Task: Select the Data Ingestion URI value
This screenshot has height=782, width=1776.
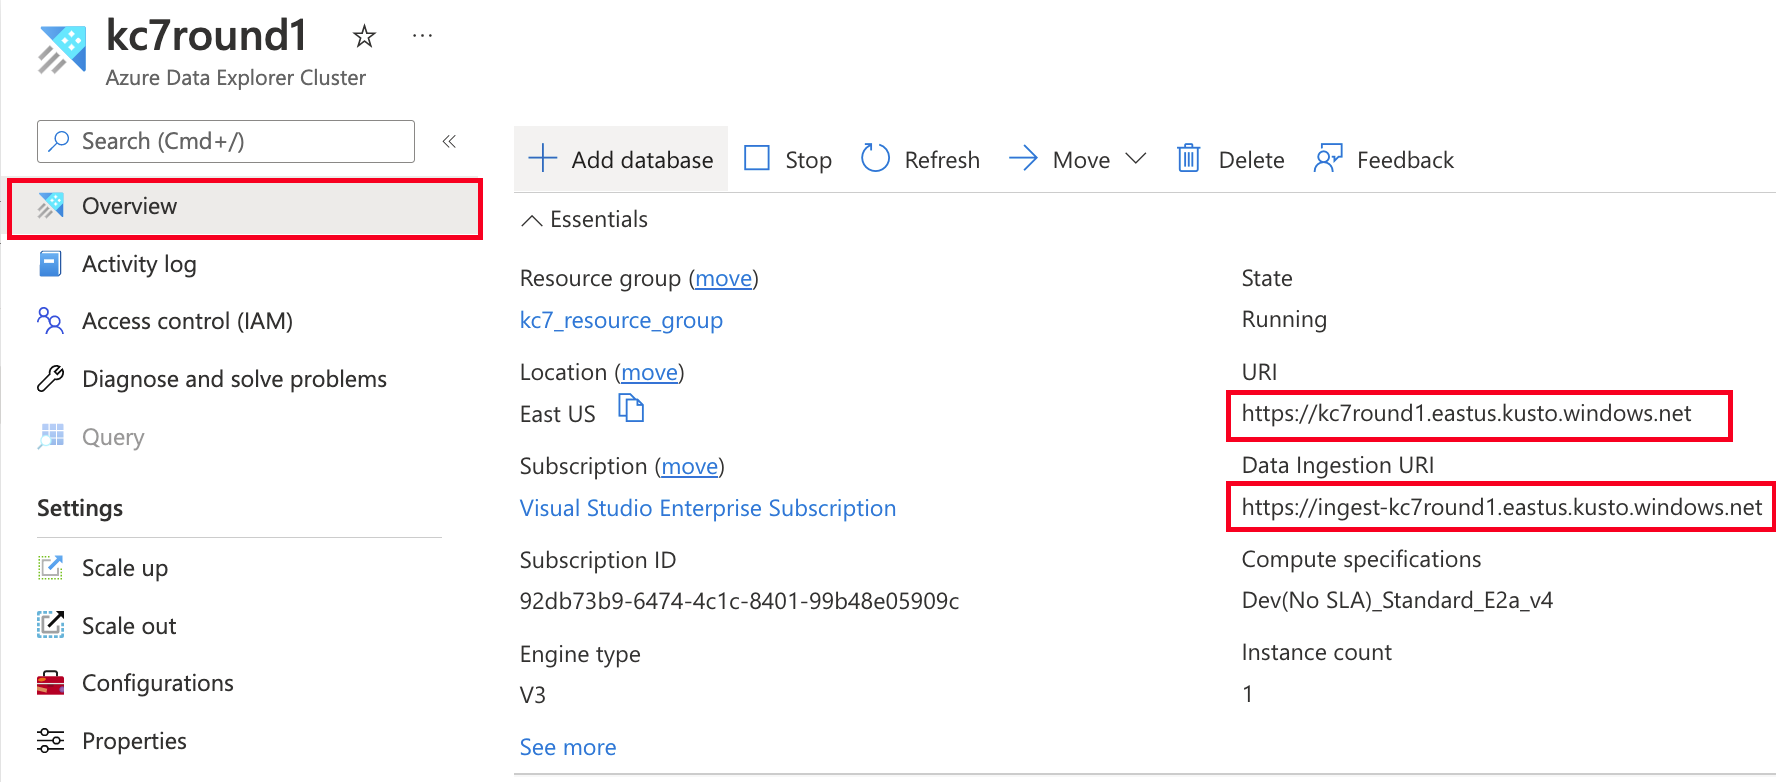Action: point(1502,507)
